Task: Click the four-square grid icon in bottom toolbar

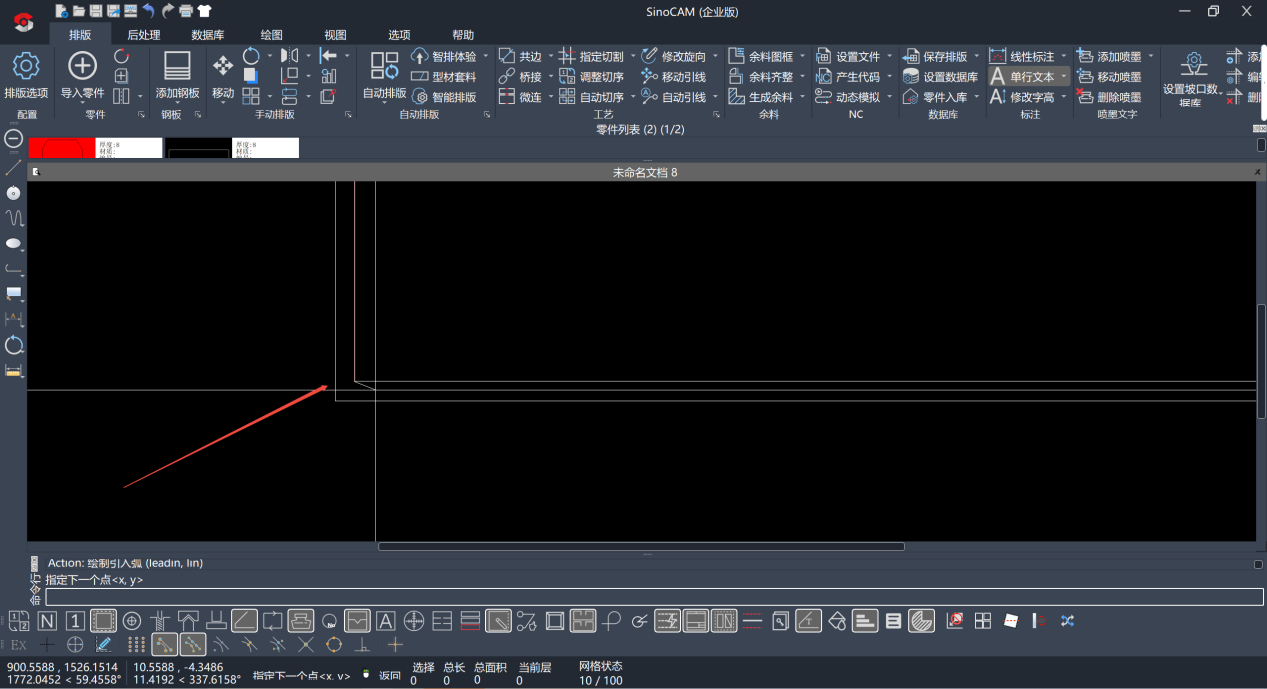Action: coord(983,621)
